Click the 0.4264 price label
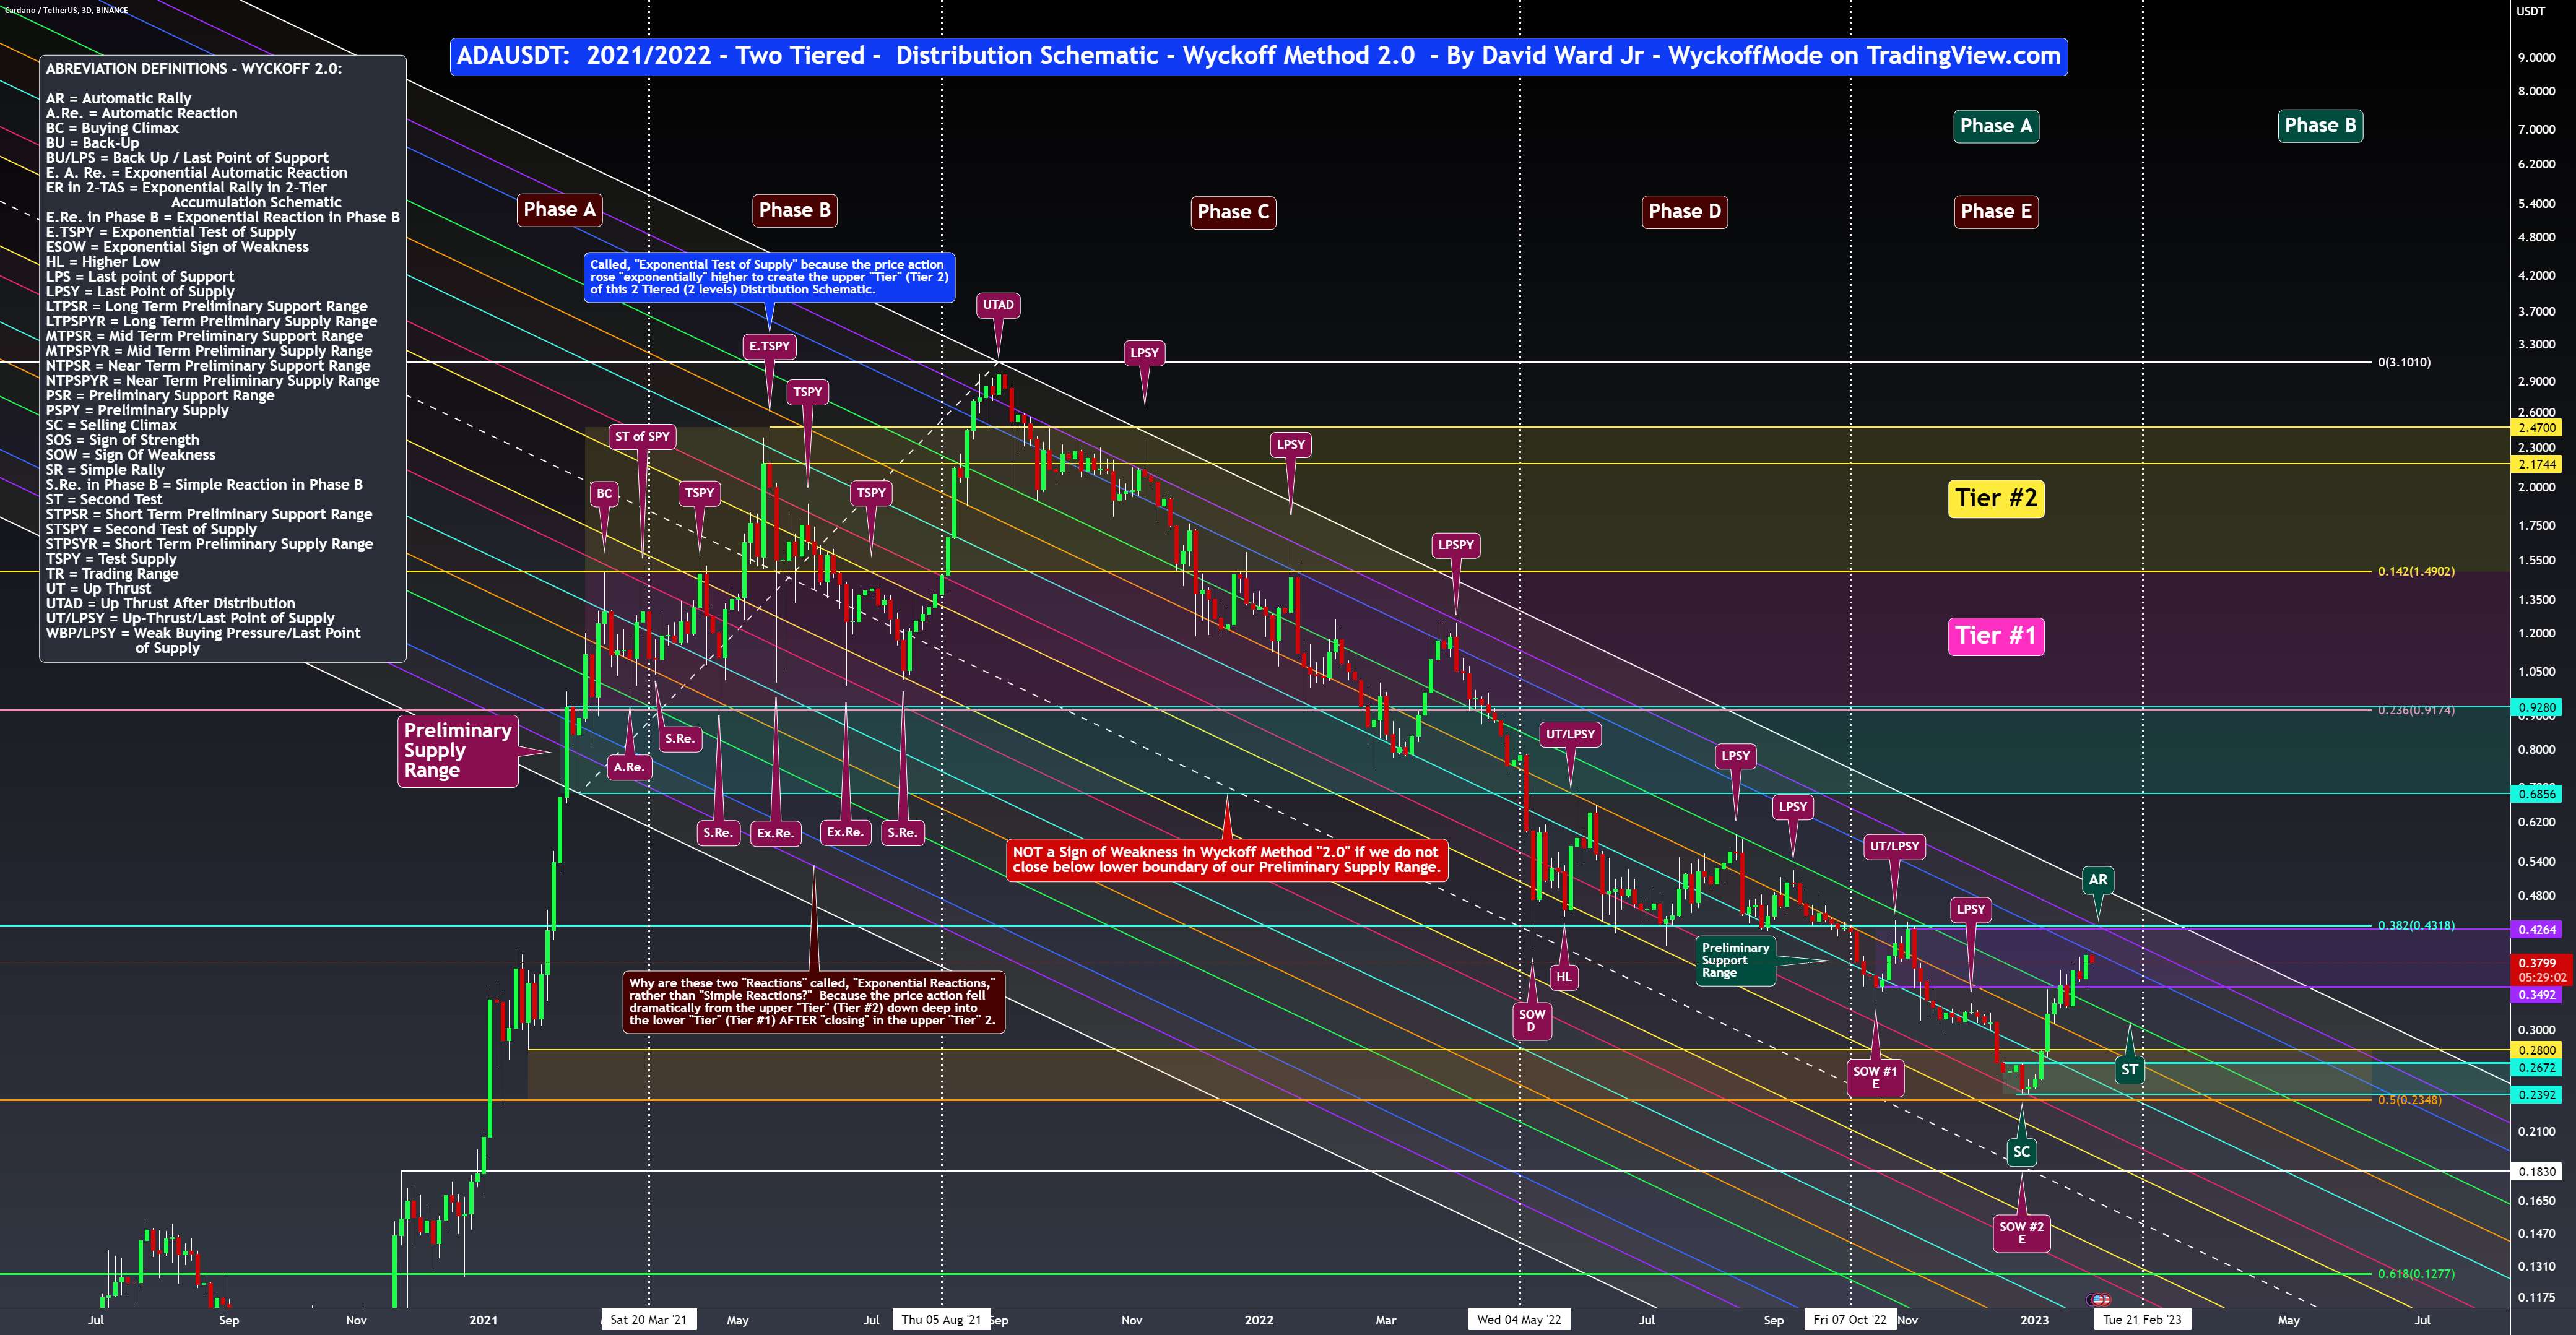The width and height of the screenshot is (2576, 1335). click(2537, 930)
